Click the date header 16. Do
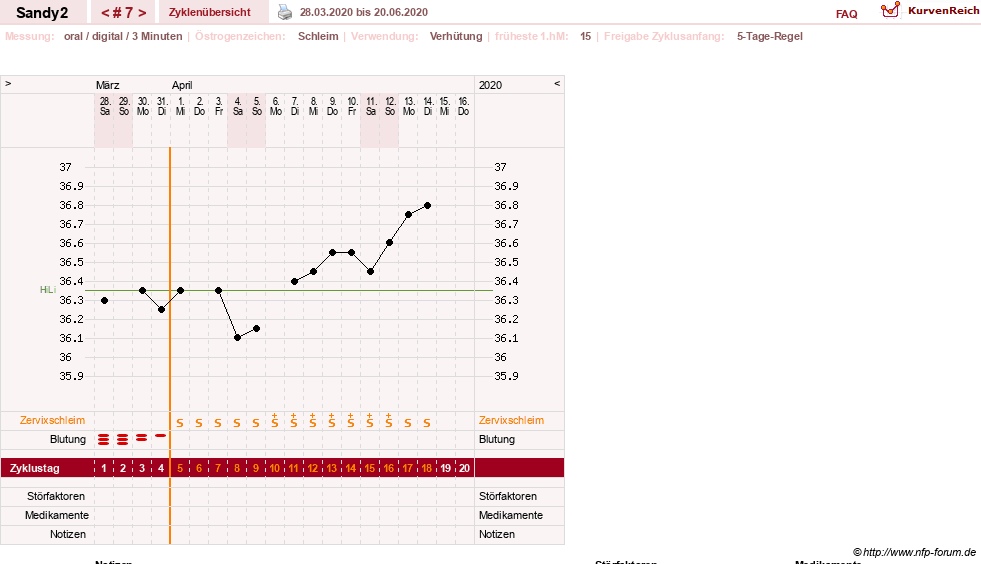 pos(463,106)
